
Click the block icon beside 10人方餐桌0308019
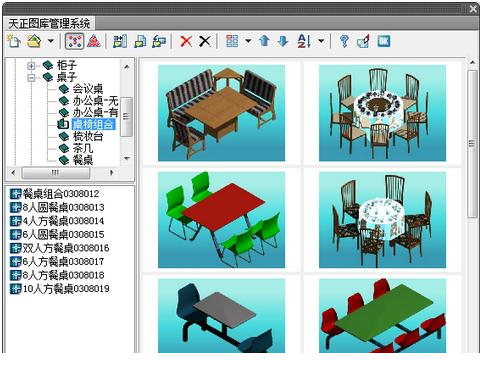coord(16,288)
